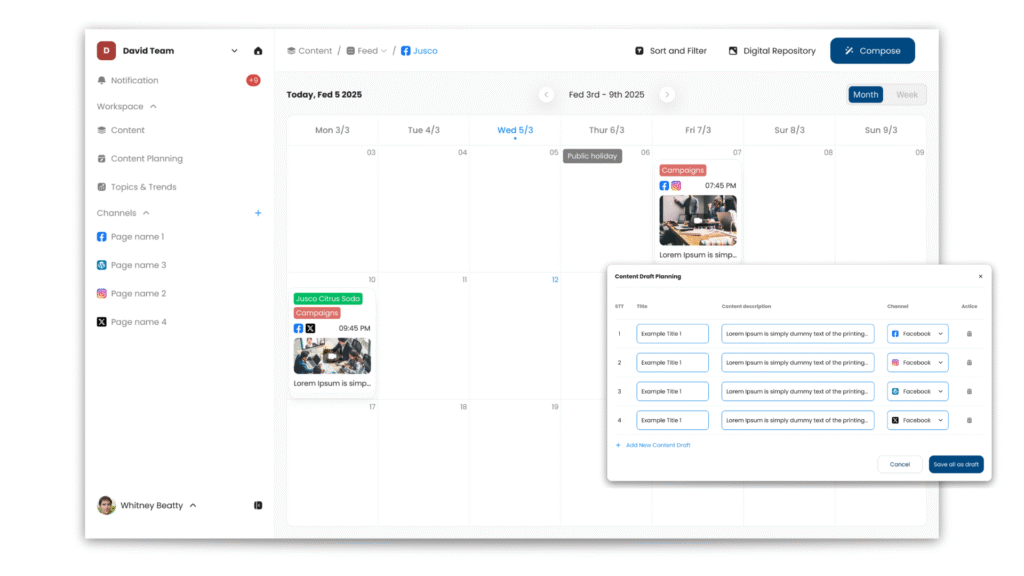This screenshot has width=1024, height=576.
Task: Expand the David Team switcher dropdown
Action: pos(234,51)
